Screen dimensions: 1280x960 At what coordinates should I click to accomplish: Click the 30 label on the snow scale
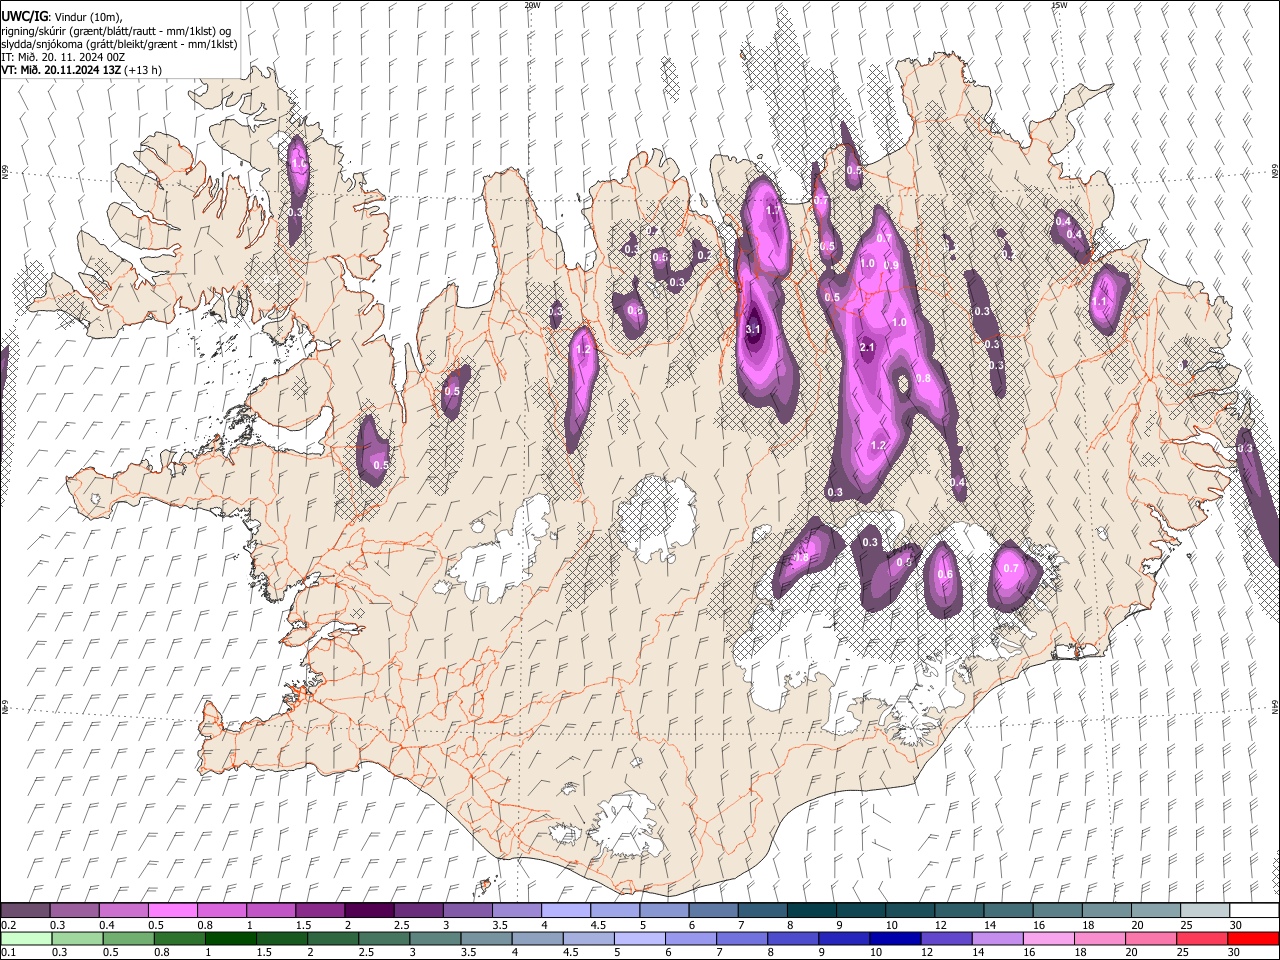coord(1235,925)
